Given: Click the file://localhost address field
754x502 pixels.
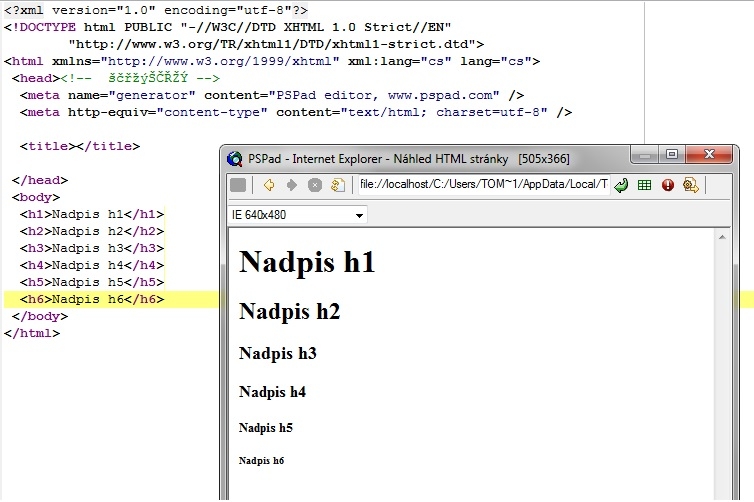Looking at the screenshot, I should [484, 184].
